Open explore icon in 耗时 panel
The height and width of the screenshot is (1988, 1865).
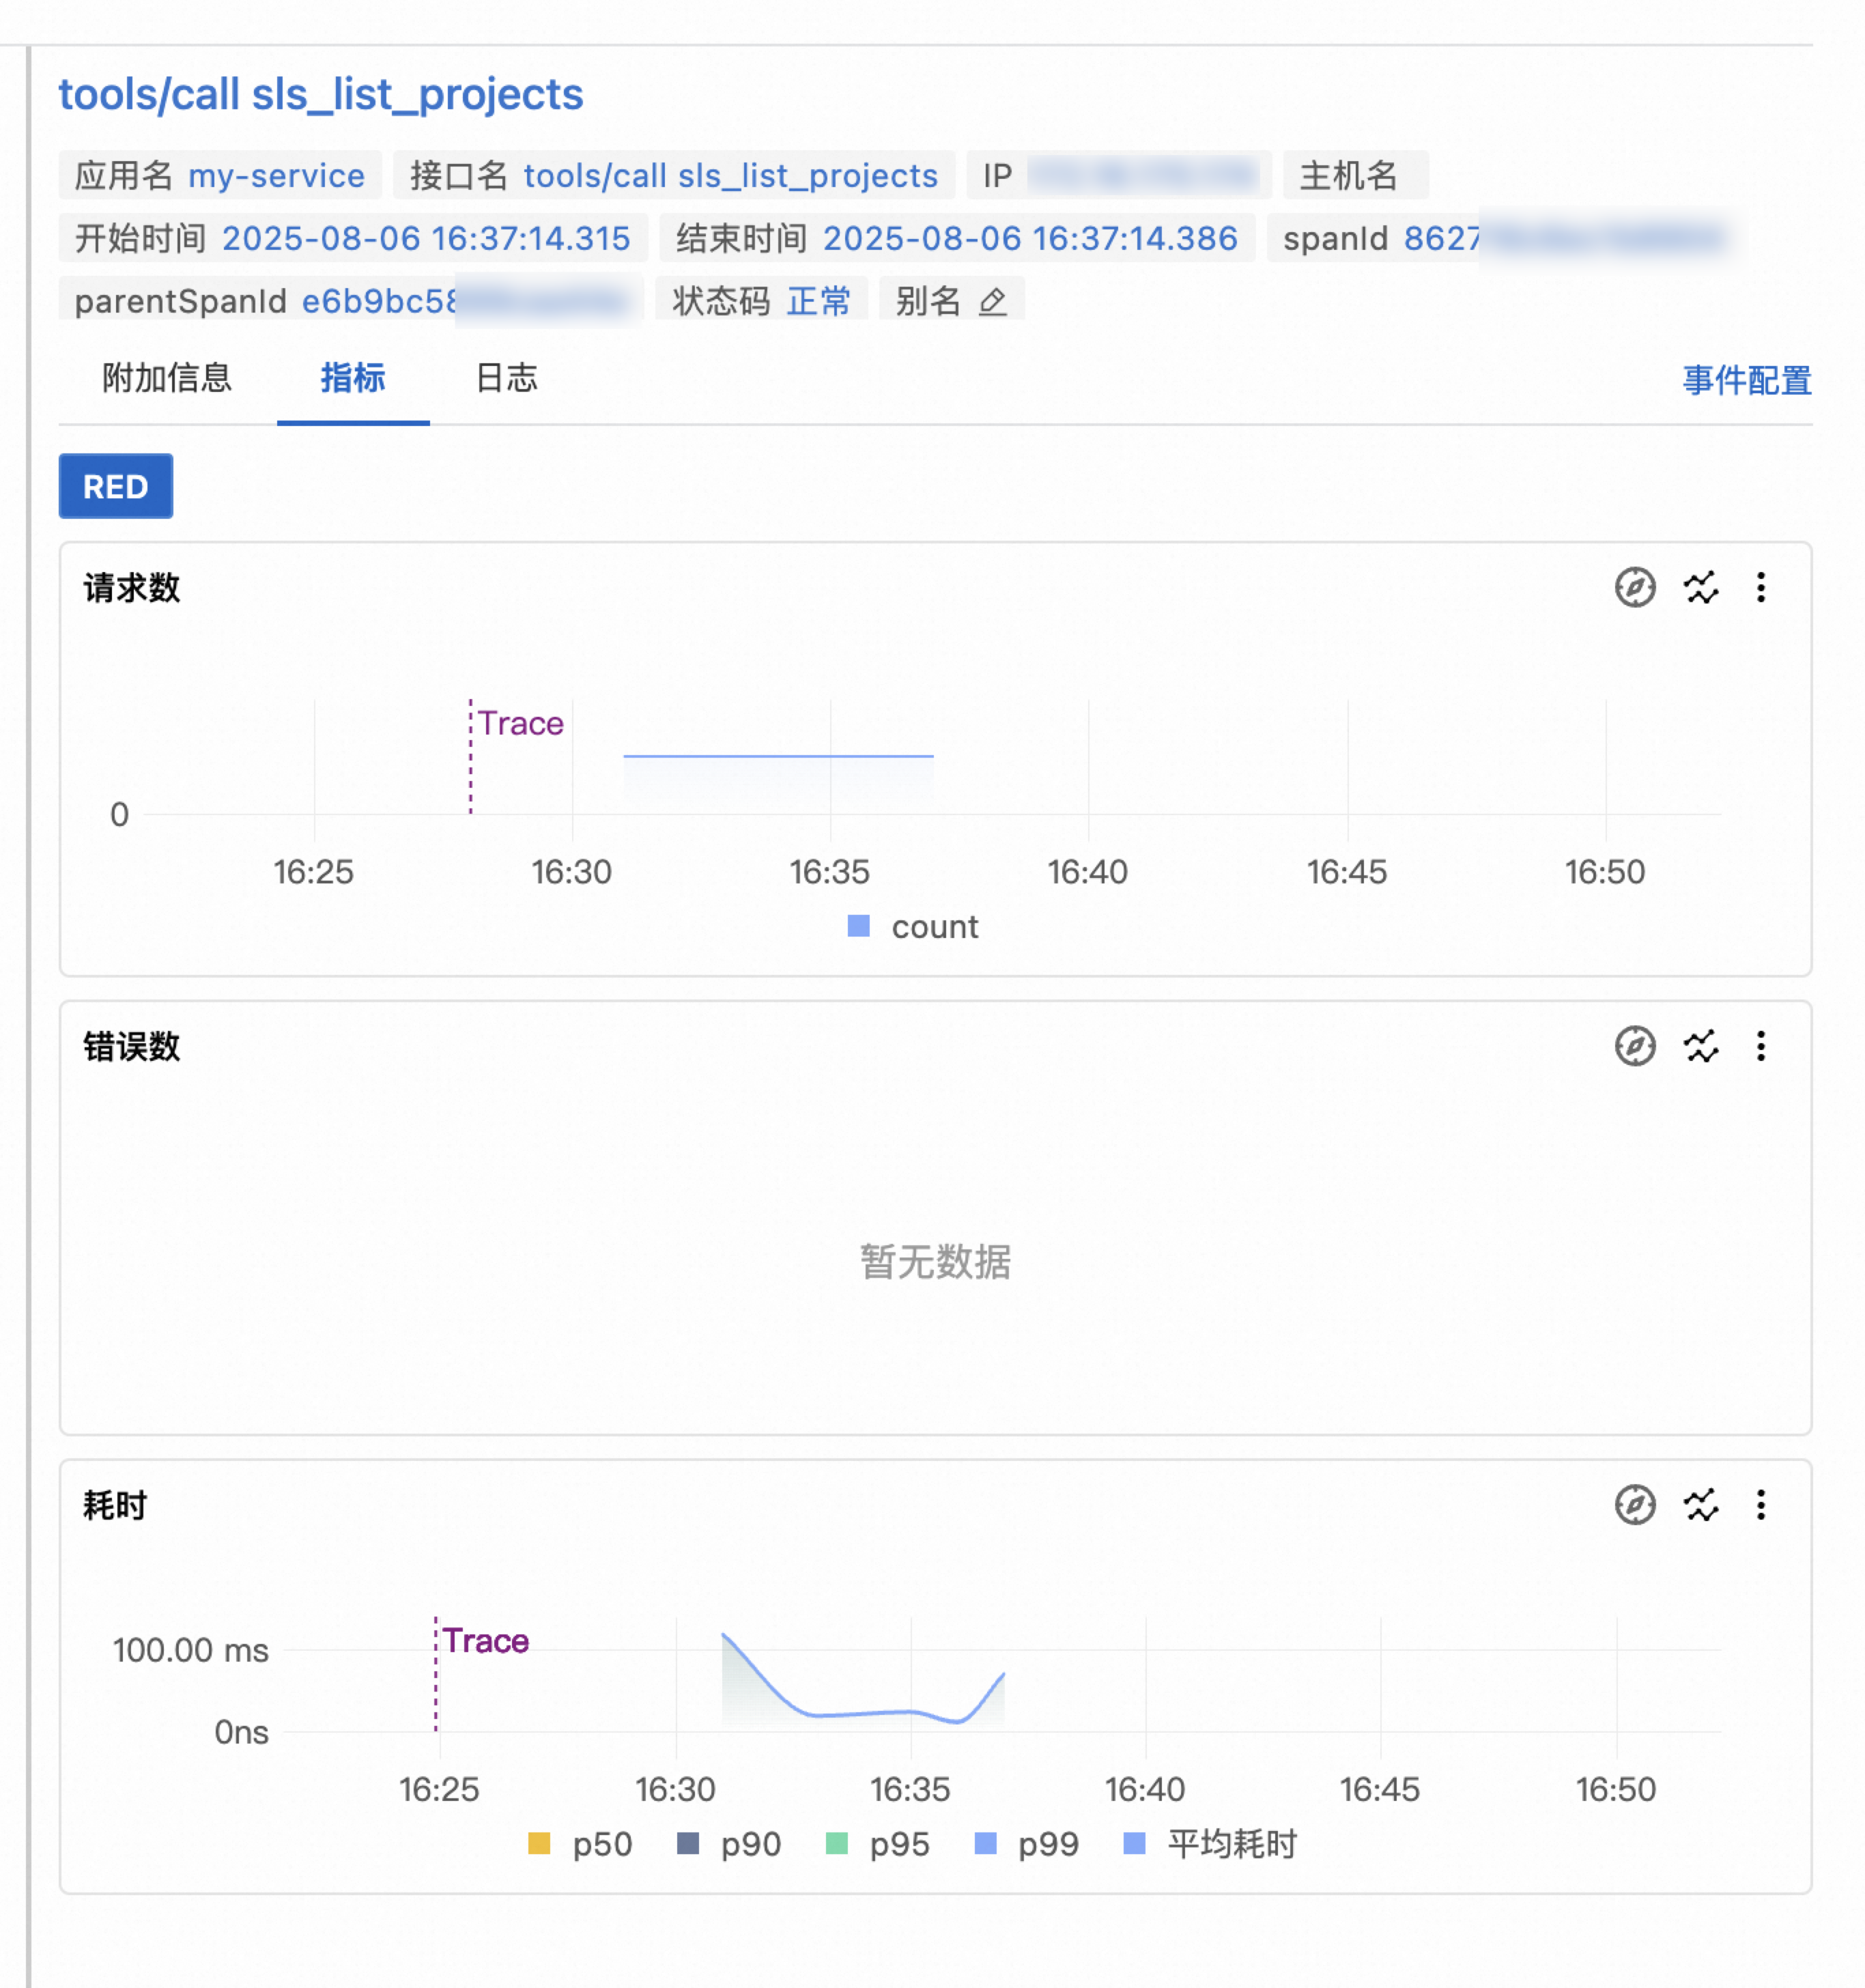click(x=1635, y=1504)
